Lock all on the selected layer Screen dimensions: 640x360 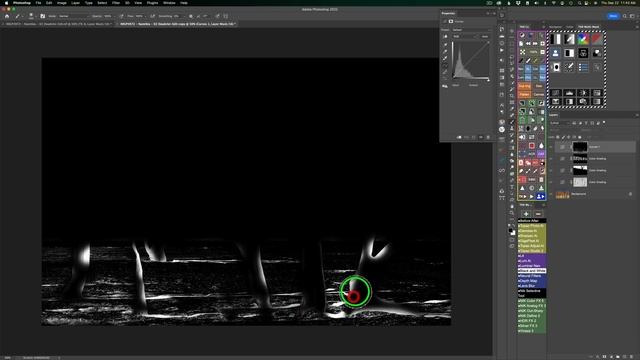coord(580,137)
